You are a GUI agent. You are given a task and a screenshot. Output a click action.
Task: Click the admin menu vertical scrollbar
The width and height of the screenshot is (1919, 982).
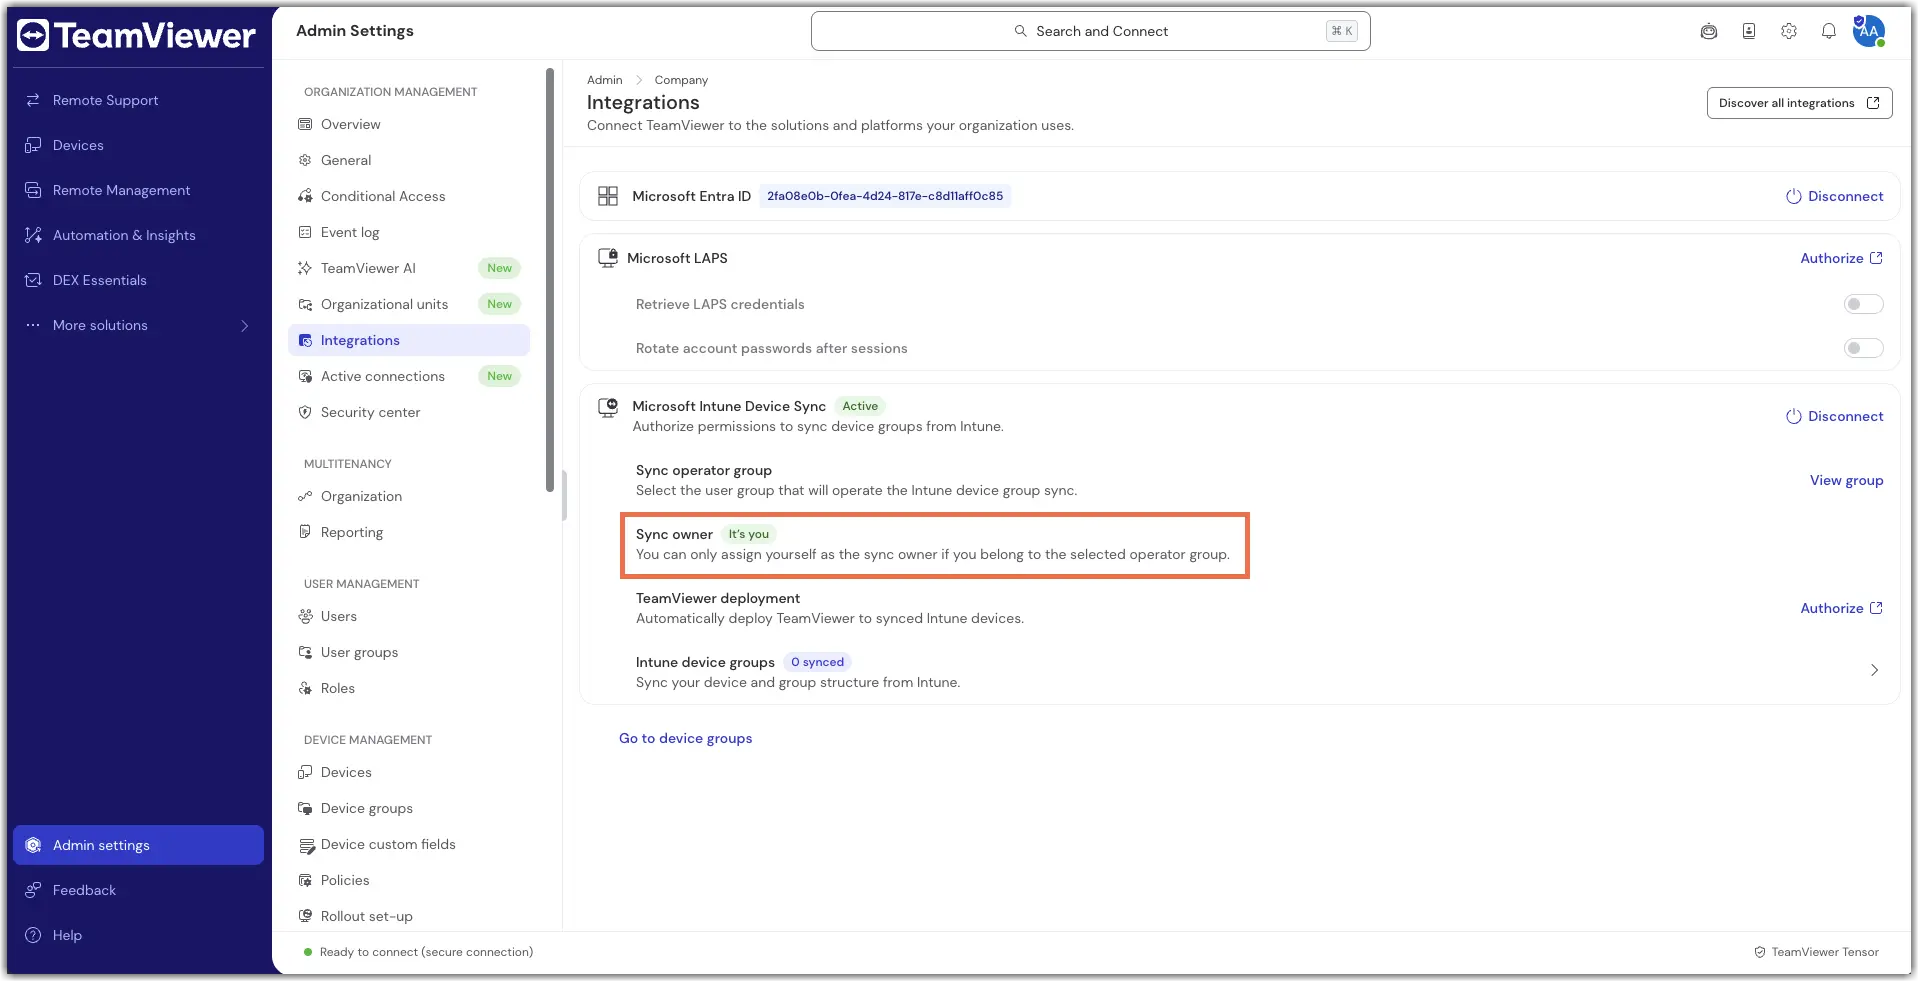(x=550, y=280)
